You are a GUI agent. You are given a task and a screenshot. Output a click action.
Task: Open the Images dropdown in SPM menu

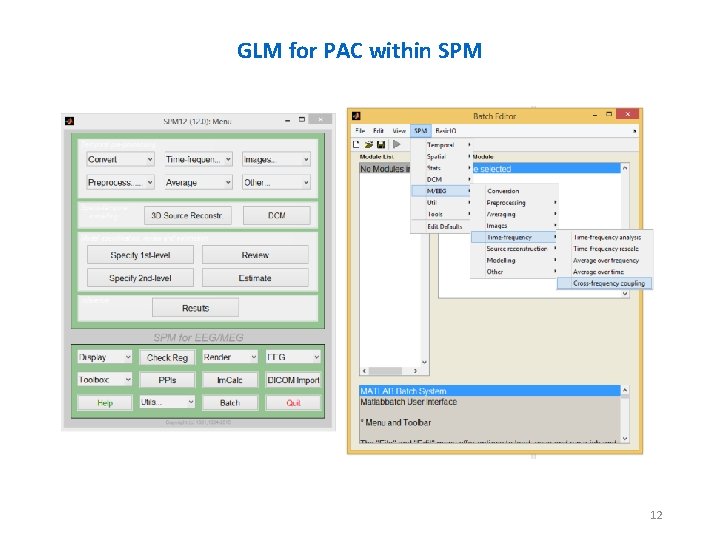pyautogui.click(x=276, y=159)
